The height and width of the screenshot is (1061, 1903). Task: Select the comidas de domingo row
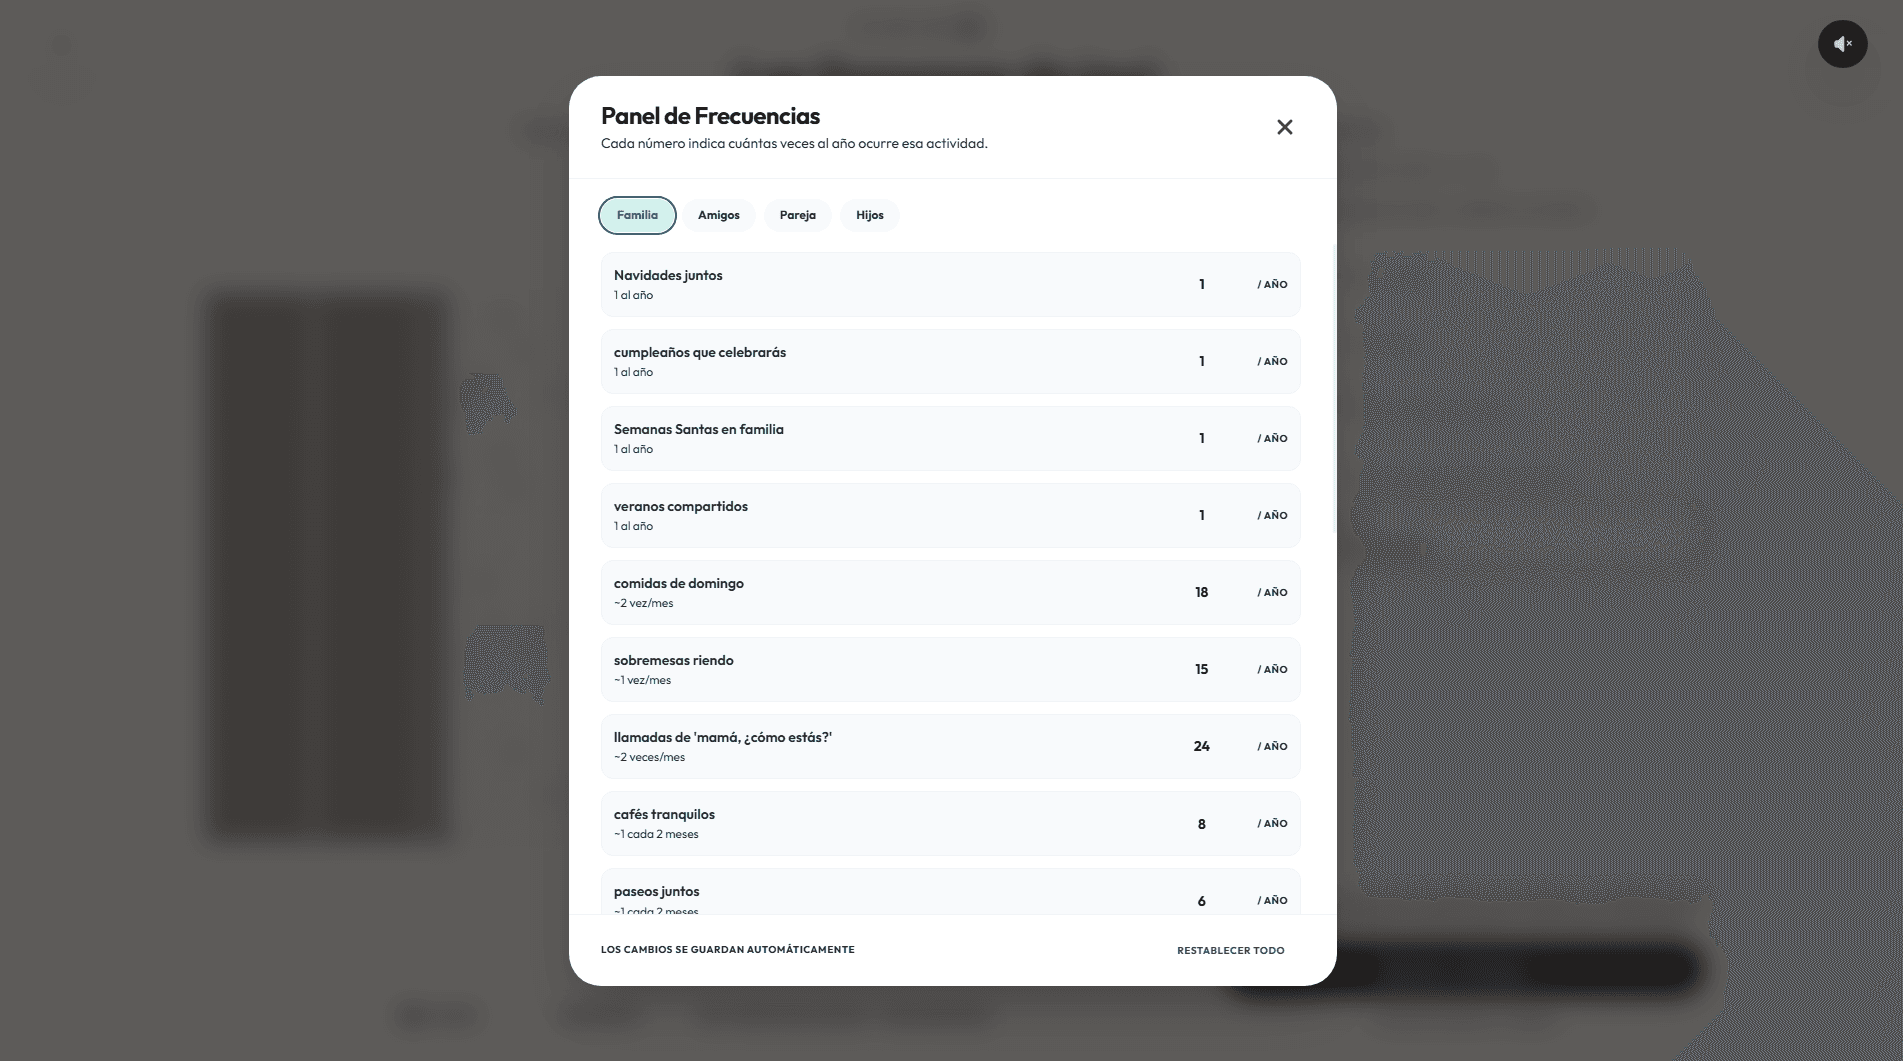click(x=950, y=592)
